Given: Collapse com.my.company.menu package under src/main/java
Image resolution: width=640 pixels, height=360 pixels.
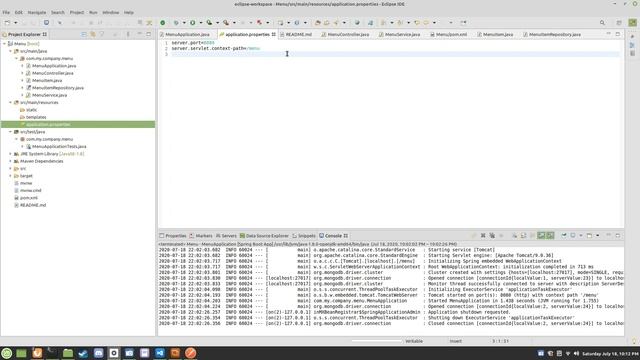Looking at the screenshot, I should (17, 58).
